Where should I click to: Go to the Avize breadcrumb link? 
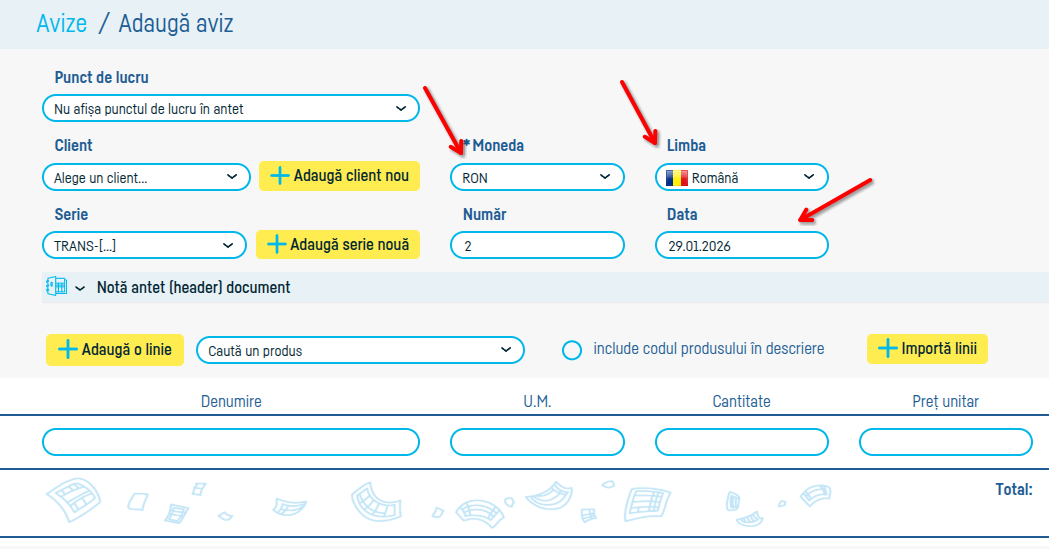click(x=62, y=23)
